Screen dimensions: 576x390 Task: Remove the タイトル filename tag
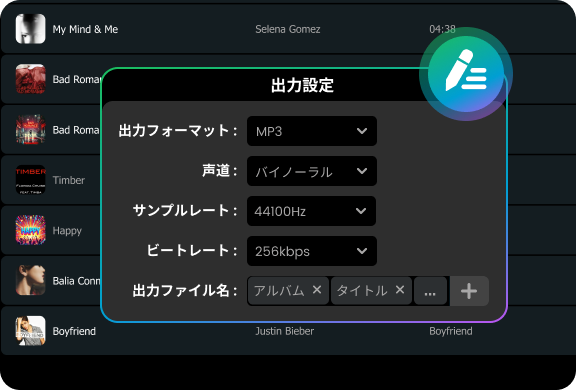400,290
